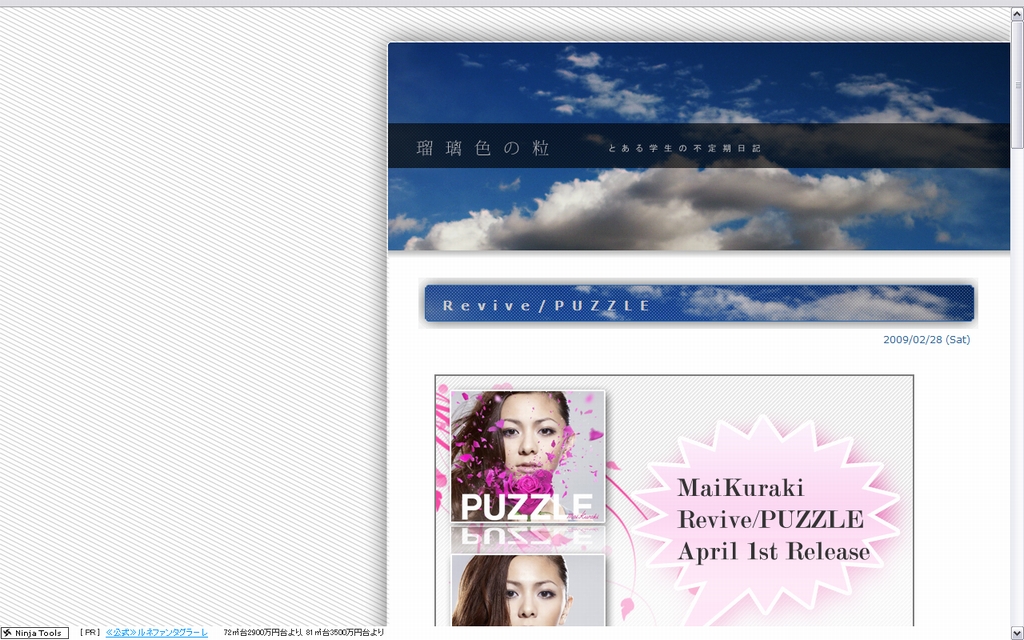Image resolution: width=1024 pixels, height=640 pixels.
Task: View the PUZZLE album cover image
Action: tap(528, 456)
